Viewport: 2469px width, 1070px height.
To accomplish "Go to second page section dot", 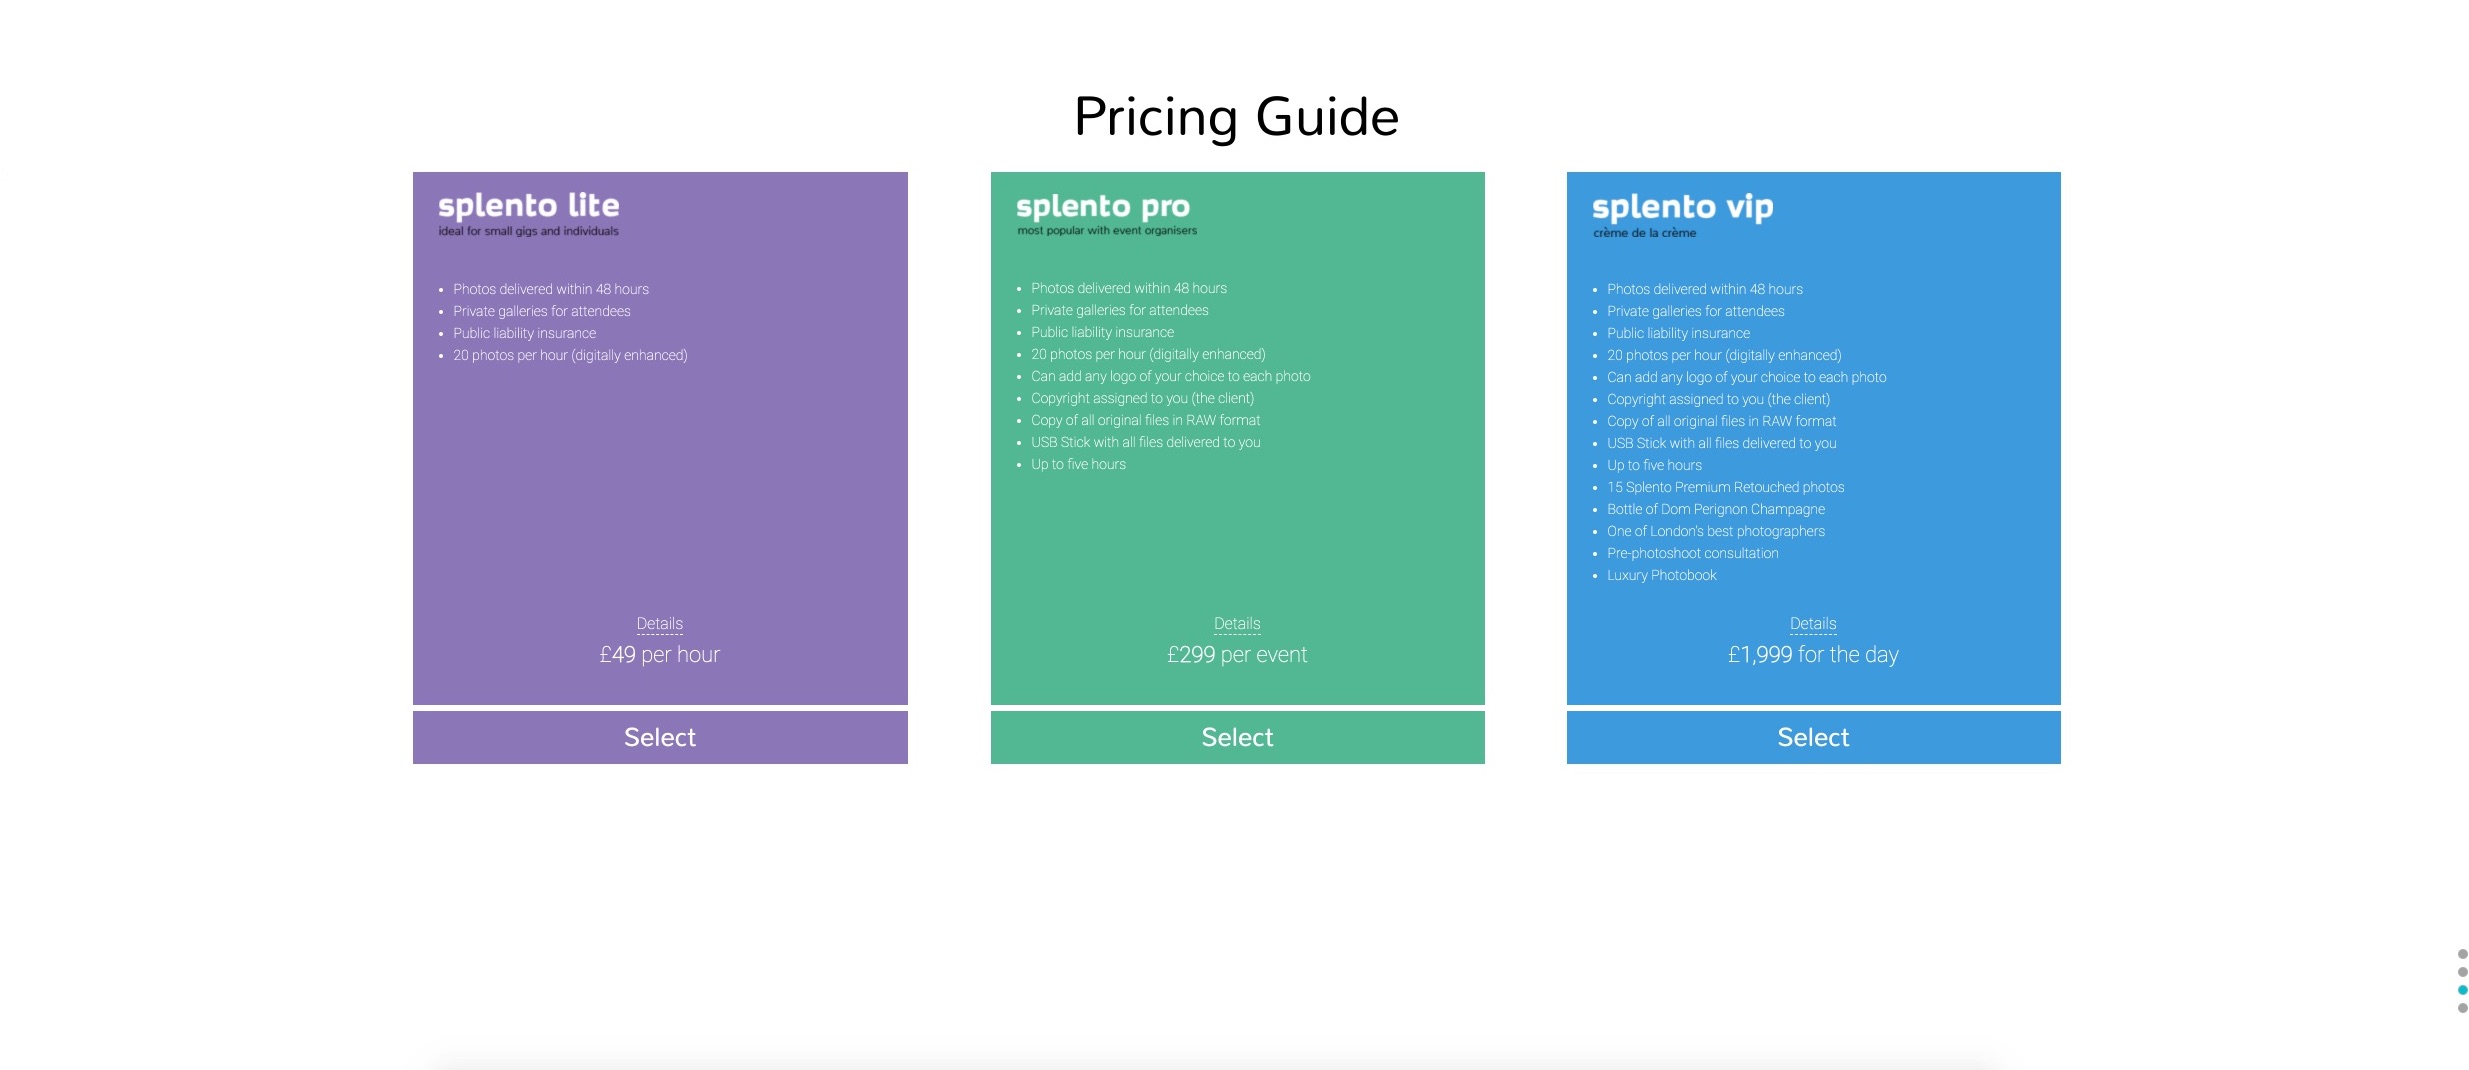I will (2462, 972).
